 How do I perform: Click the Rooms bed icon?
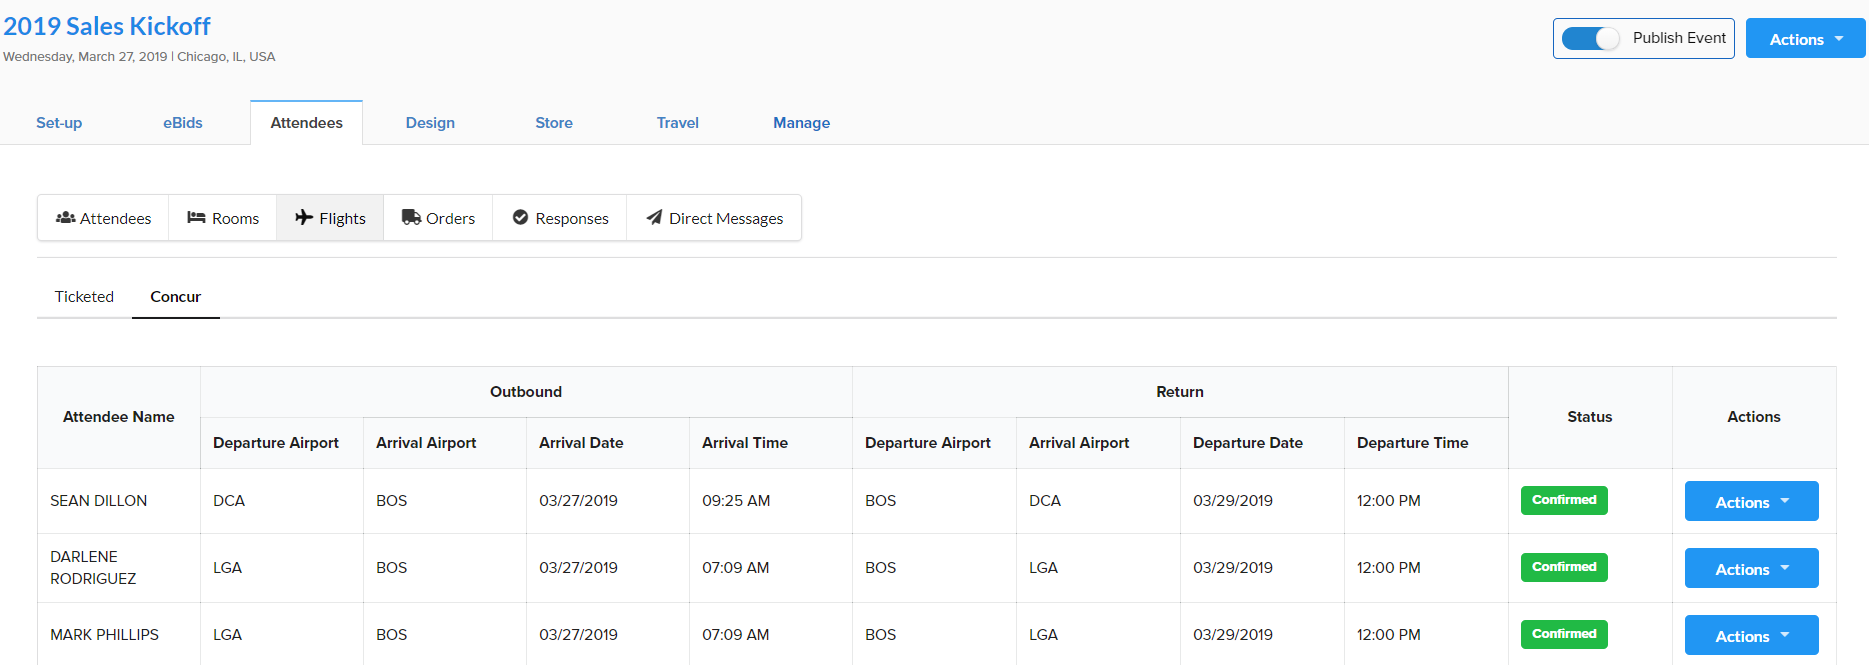[196, 218]
